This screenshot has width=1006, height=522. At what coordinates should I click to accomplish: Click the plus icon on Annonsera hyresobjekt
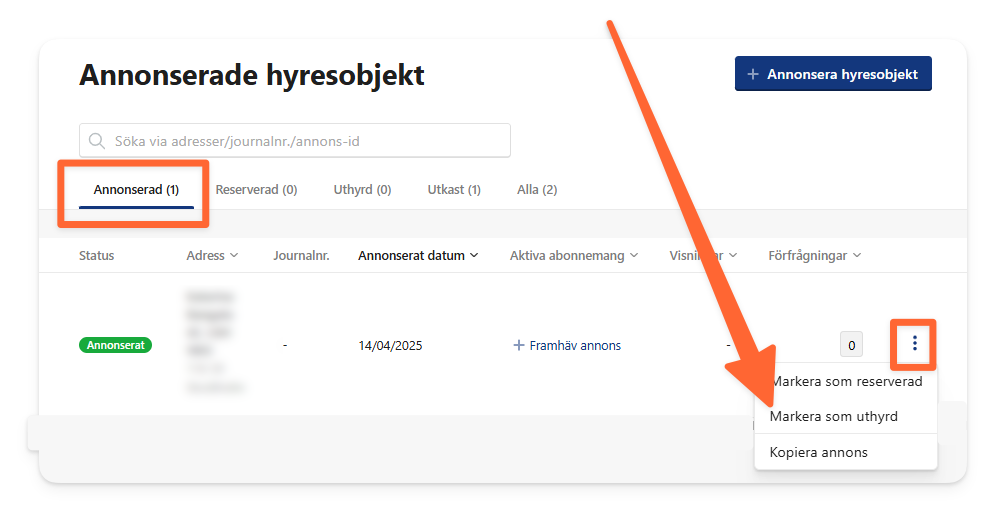pos(753,74)
